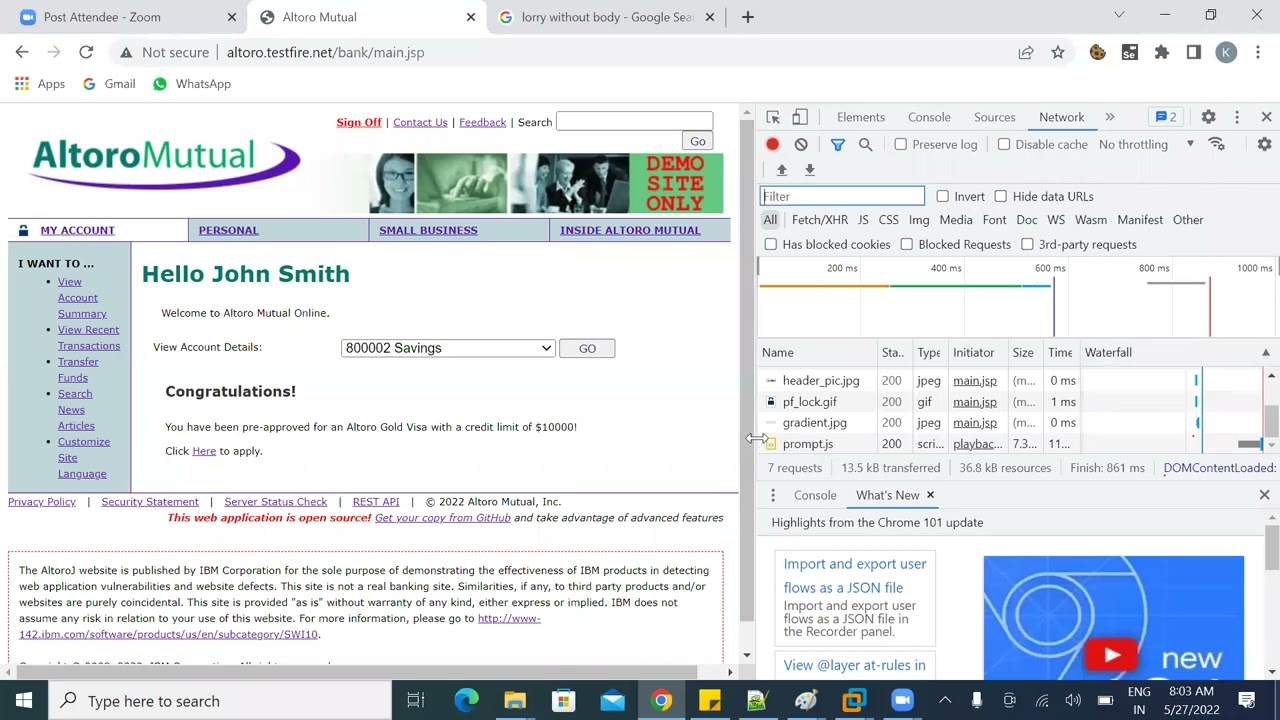The height and width of the screenshot is (720, 1280).
Task: View site info for Not secure warning
Action: click(x=165, y=52)
